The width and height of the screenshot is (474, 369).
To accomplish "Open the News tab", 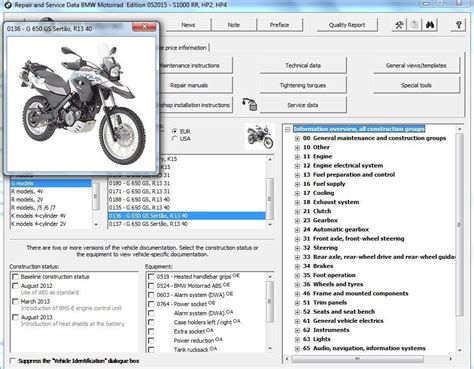I will 188,25.
